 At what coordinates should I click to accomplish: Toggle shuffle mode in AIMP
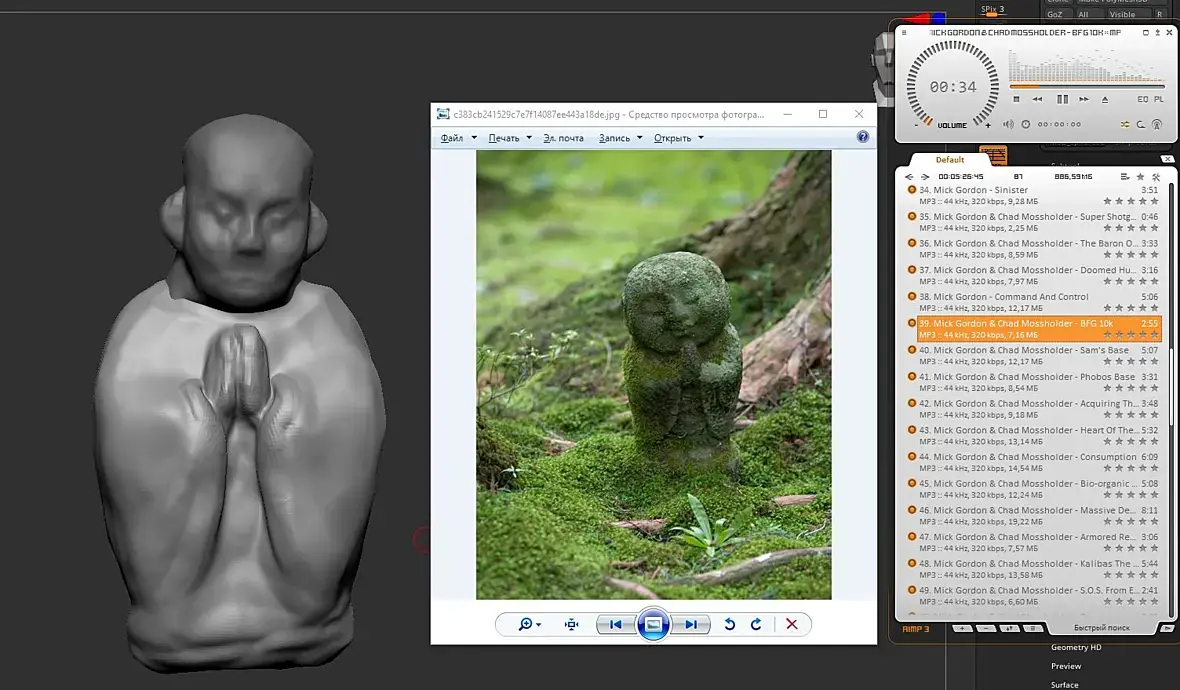pos(1124,124)
